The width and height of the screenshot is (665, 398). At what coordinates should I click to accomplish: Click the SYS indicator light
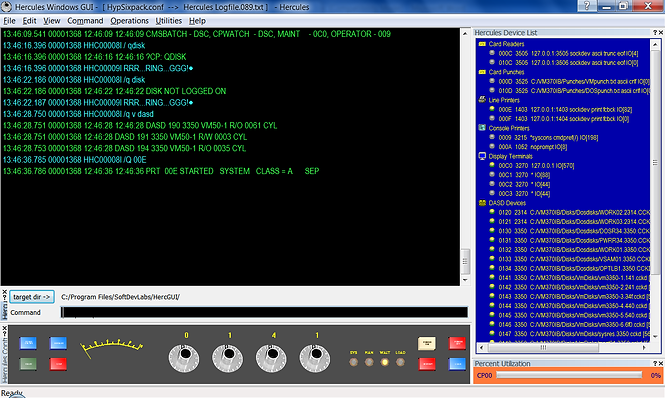pyautogui.click(x=353, y=362)
